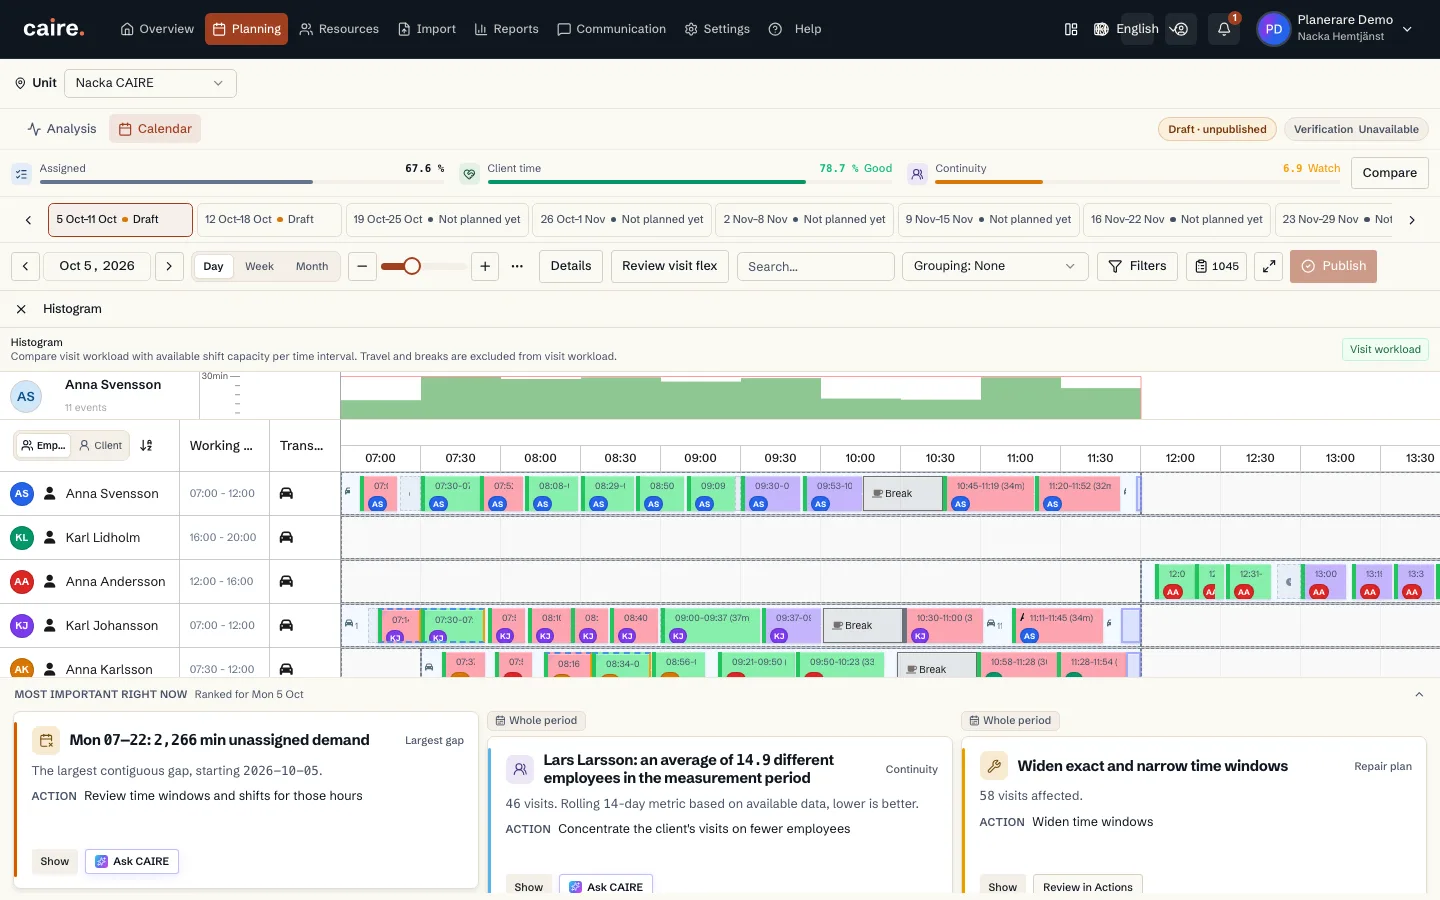Image resolution: width=1440 pixels, height=900 pixels.
Task: Go to next day arrow
Action: point(169,266)
